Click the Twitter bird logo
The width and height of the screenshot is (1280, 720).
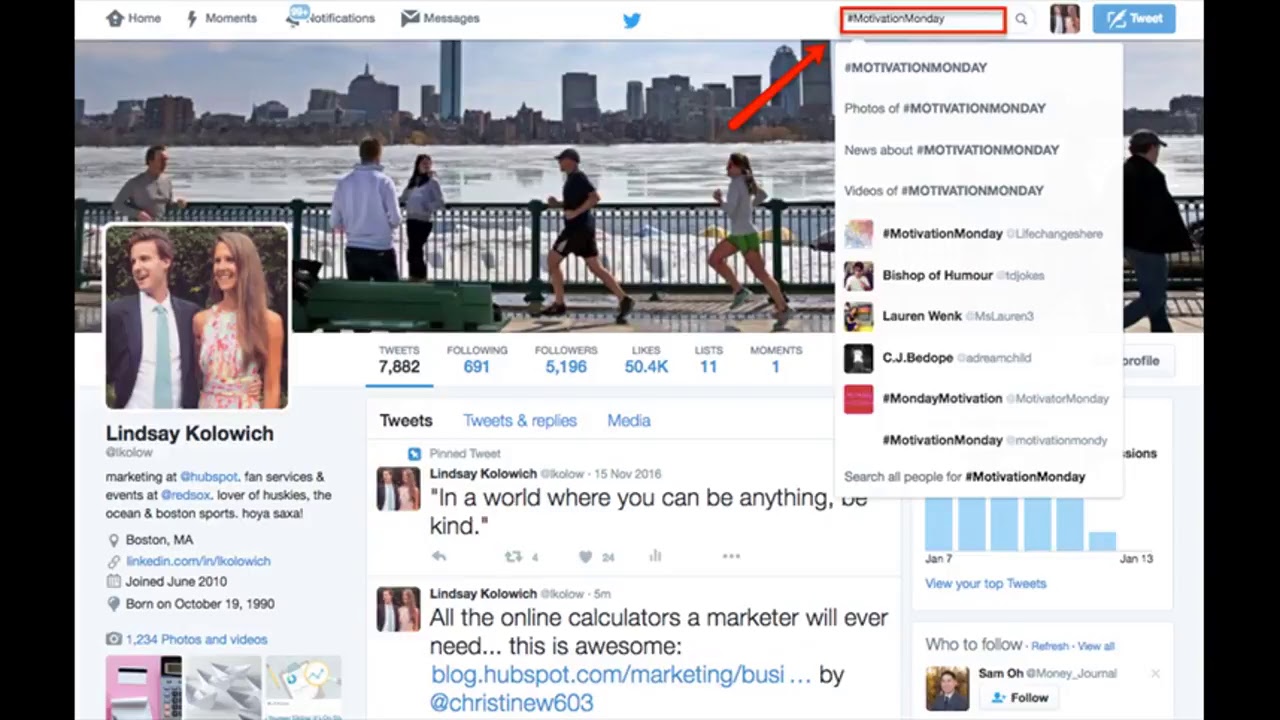[x=632, y=19]
